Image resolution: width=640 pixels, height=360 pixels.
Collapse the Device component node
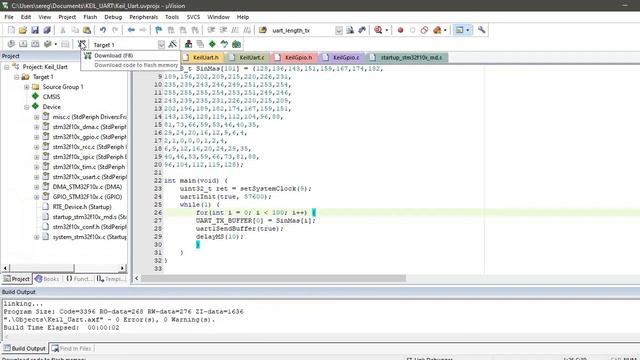(x=27, y=107)
